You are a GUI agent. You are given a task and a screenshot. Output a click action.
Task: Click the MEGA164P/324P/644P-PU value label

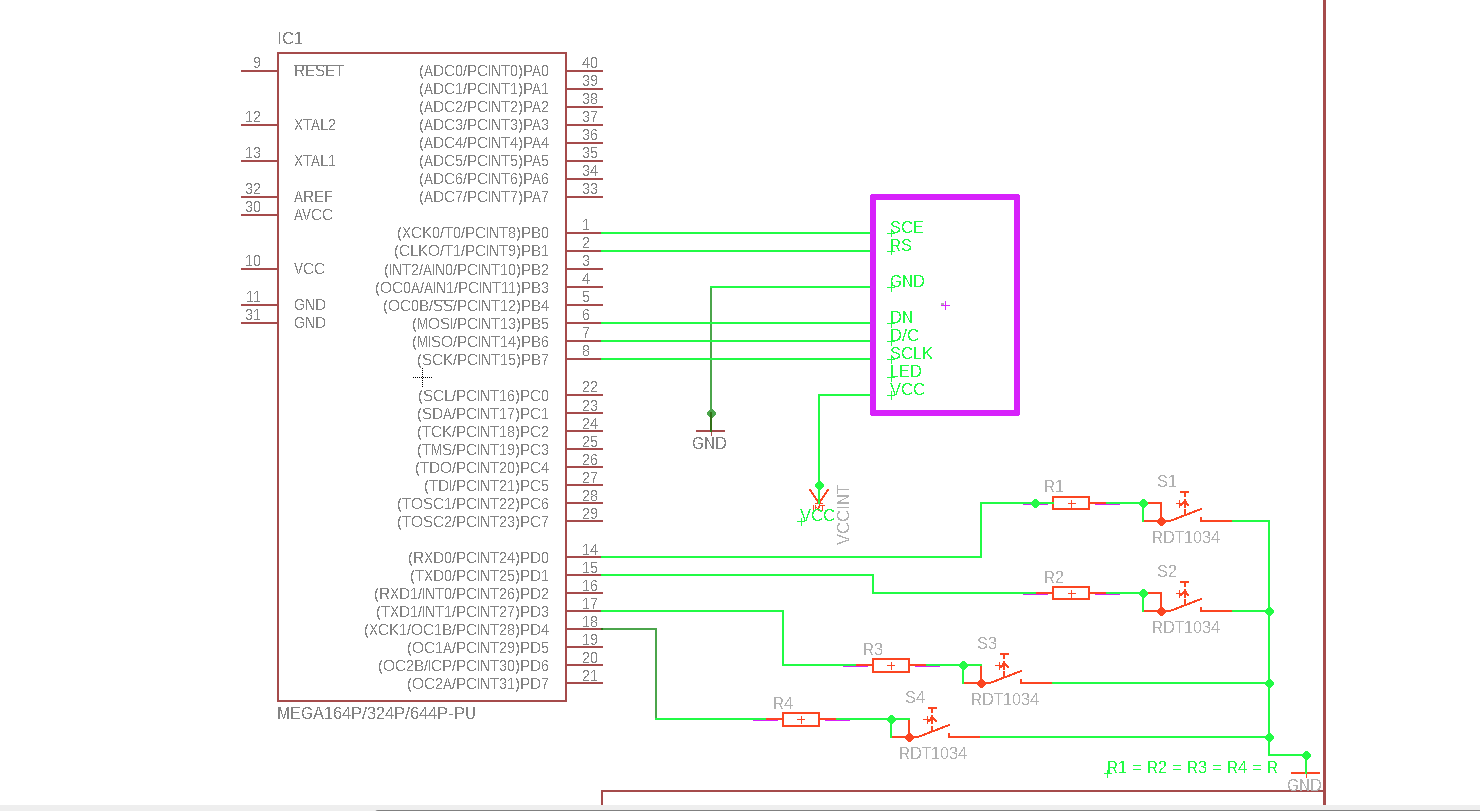pyautogui.click(x=376, y=715)
